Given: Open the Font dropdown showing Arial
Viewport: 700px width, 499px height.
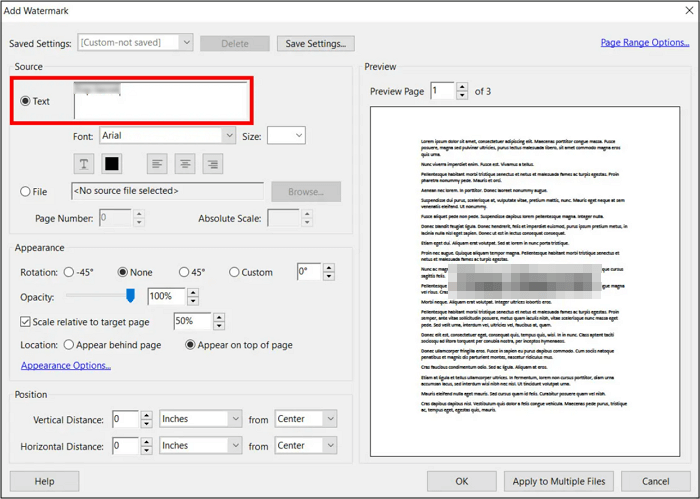Looking at the screenshot, I should [x=167, y=135].
